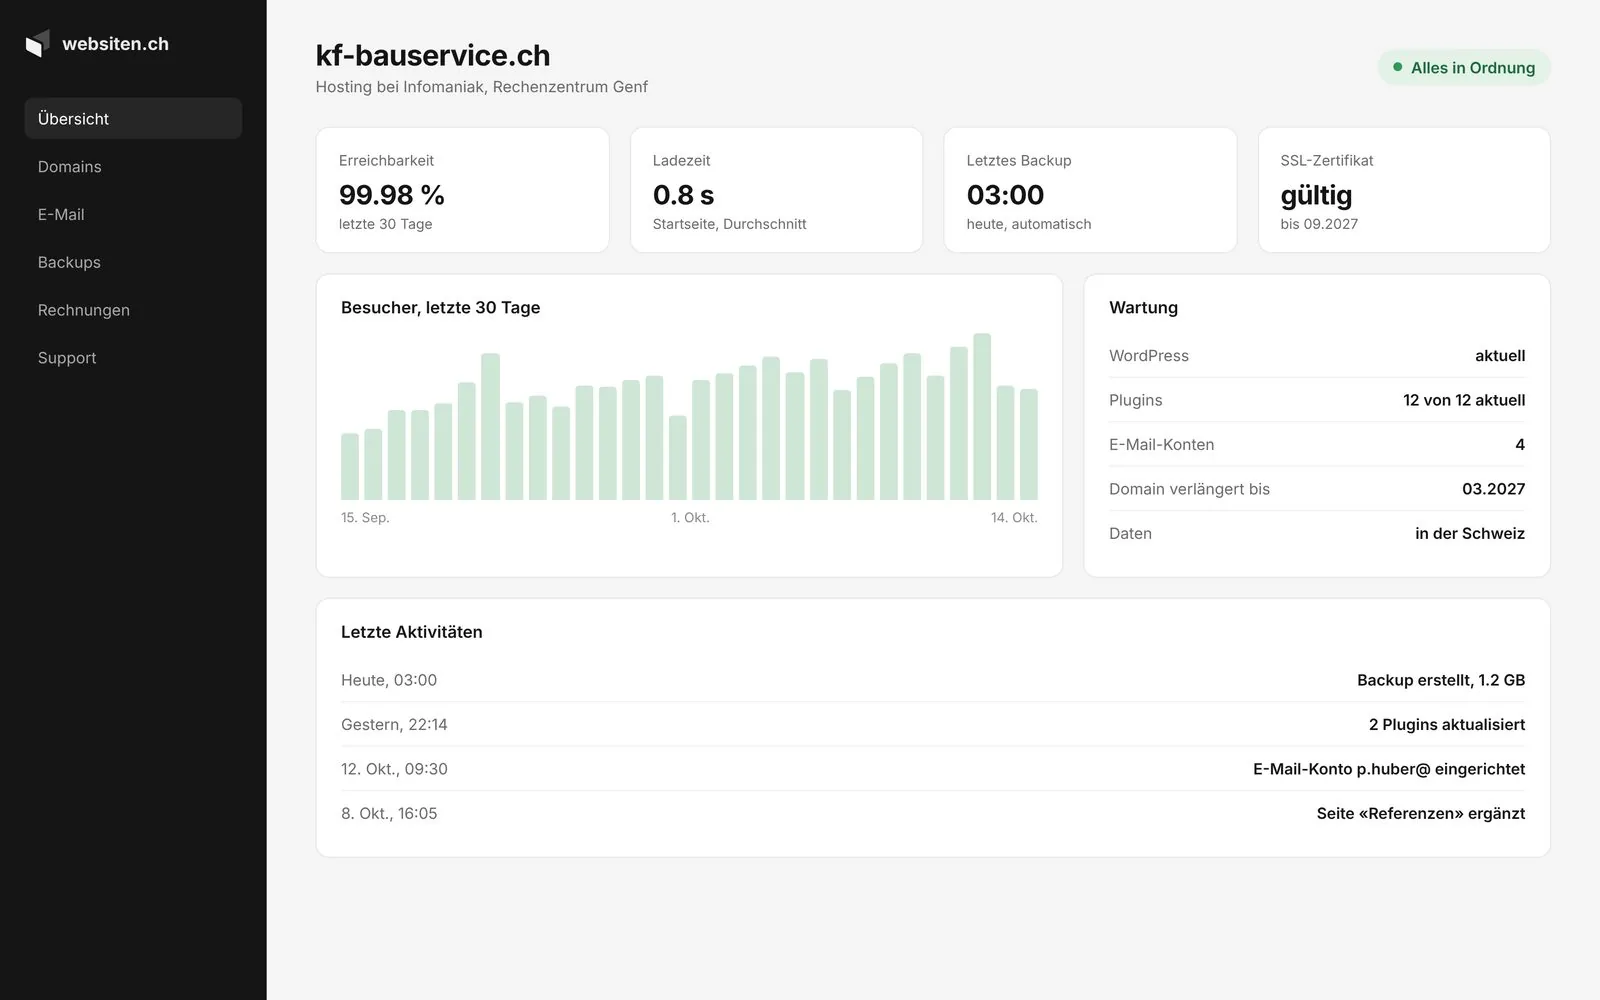Click 2 Plugins aktualisiert entry

(1447, 725)
